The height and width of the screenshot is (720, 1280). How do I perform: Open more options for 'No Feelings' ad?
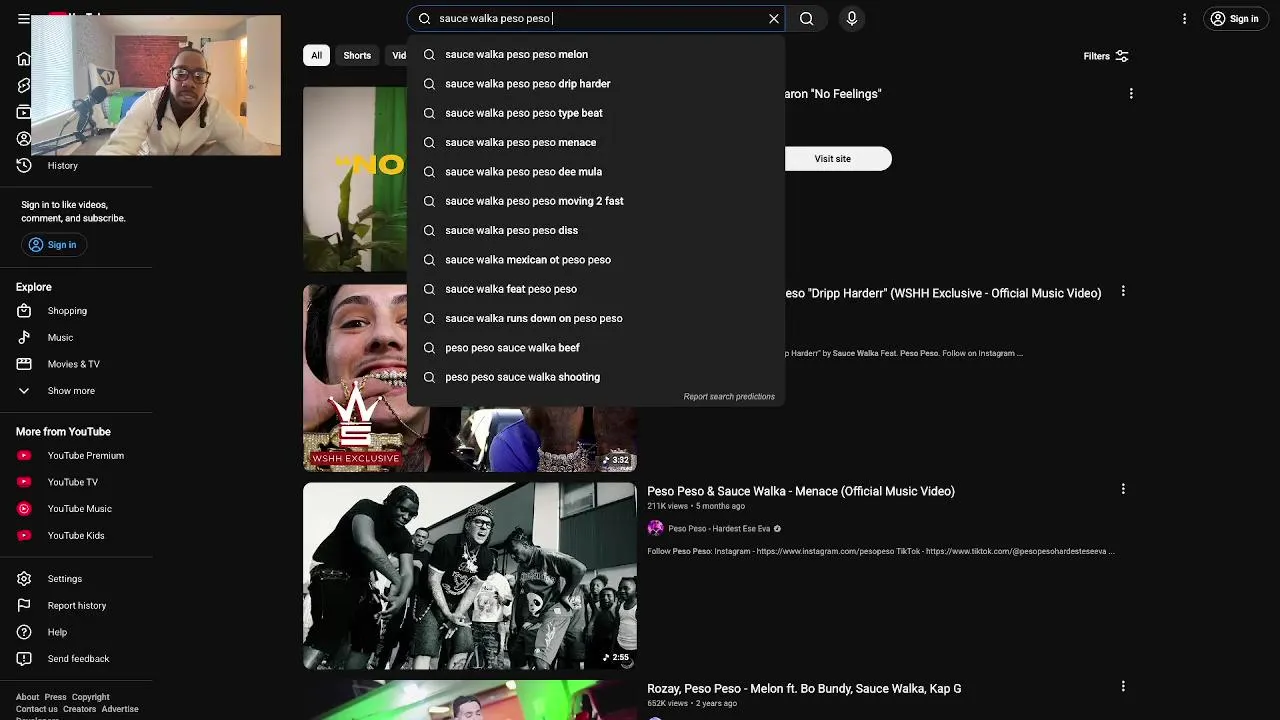point(1131,93)
